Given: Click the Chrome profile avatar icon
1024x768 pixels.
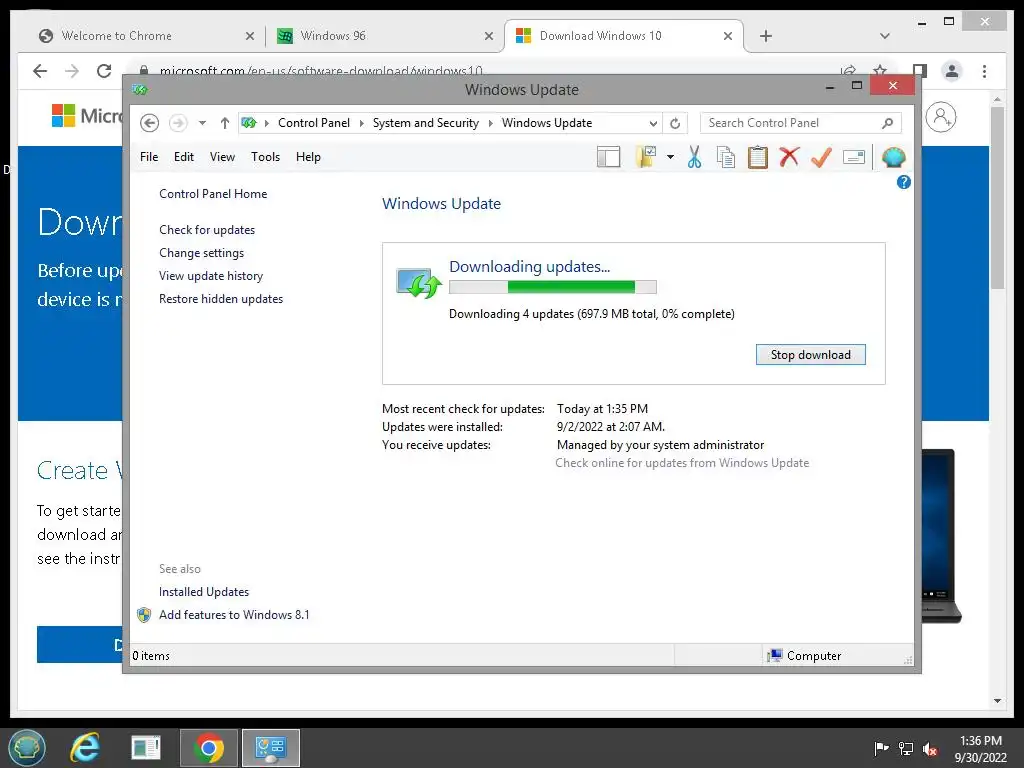Looking at the screenshot, I should click(x=952, y=71).
